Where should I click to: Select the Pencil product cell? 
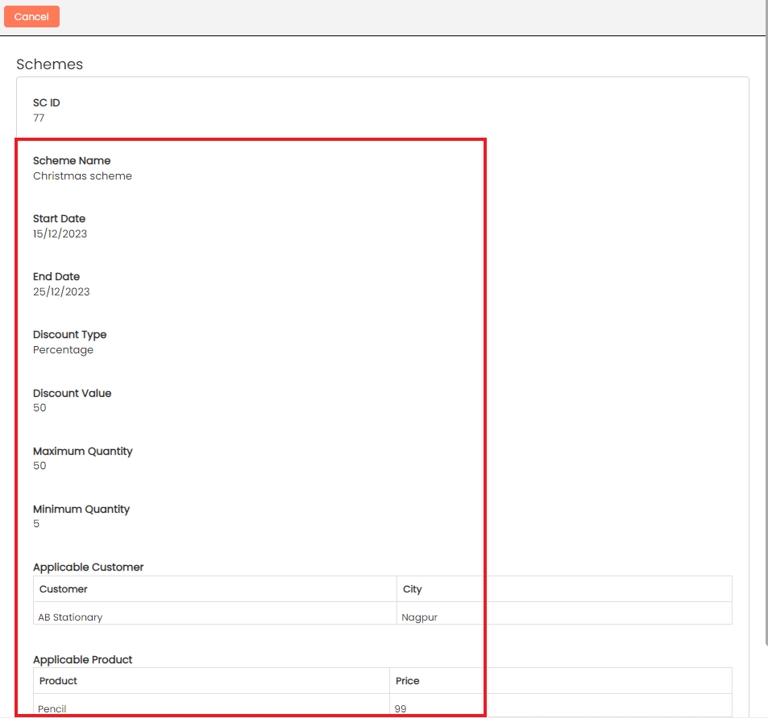click(52, 708)
